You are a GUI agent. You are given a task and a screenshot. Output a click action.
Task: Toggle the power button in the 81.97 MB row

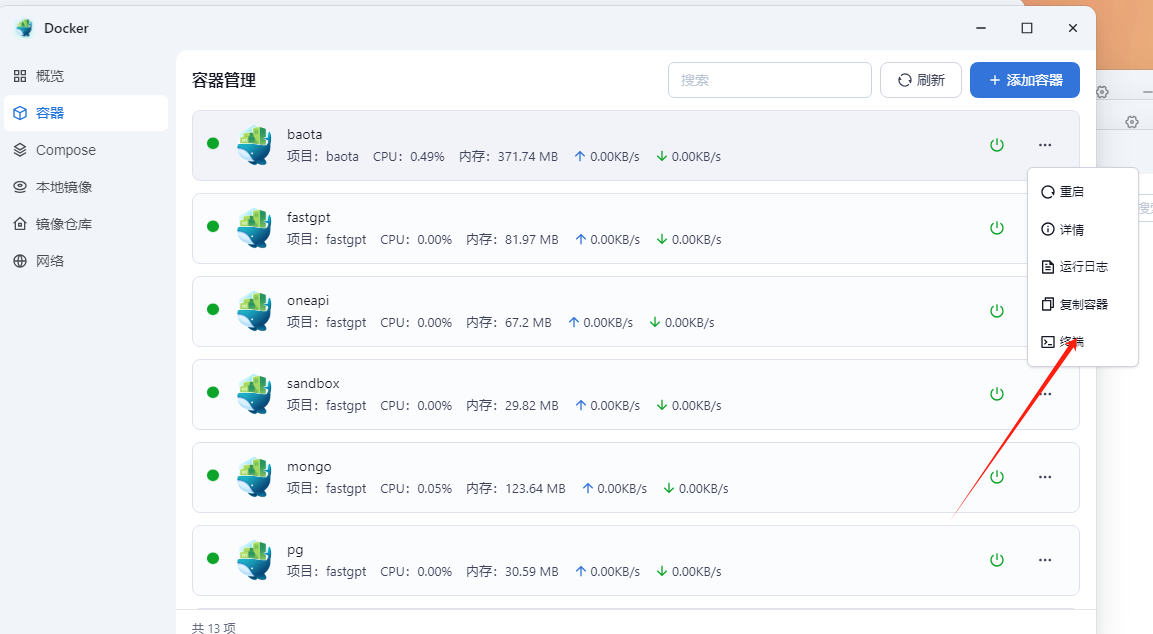[997, 228]
